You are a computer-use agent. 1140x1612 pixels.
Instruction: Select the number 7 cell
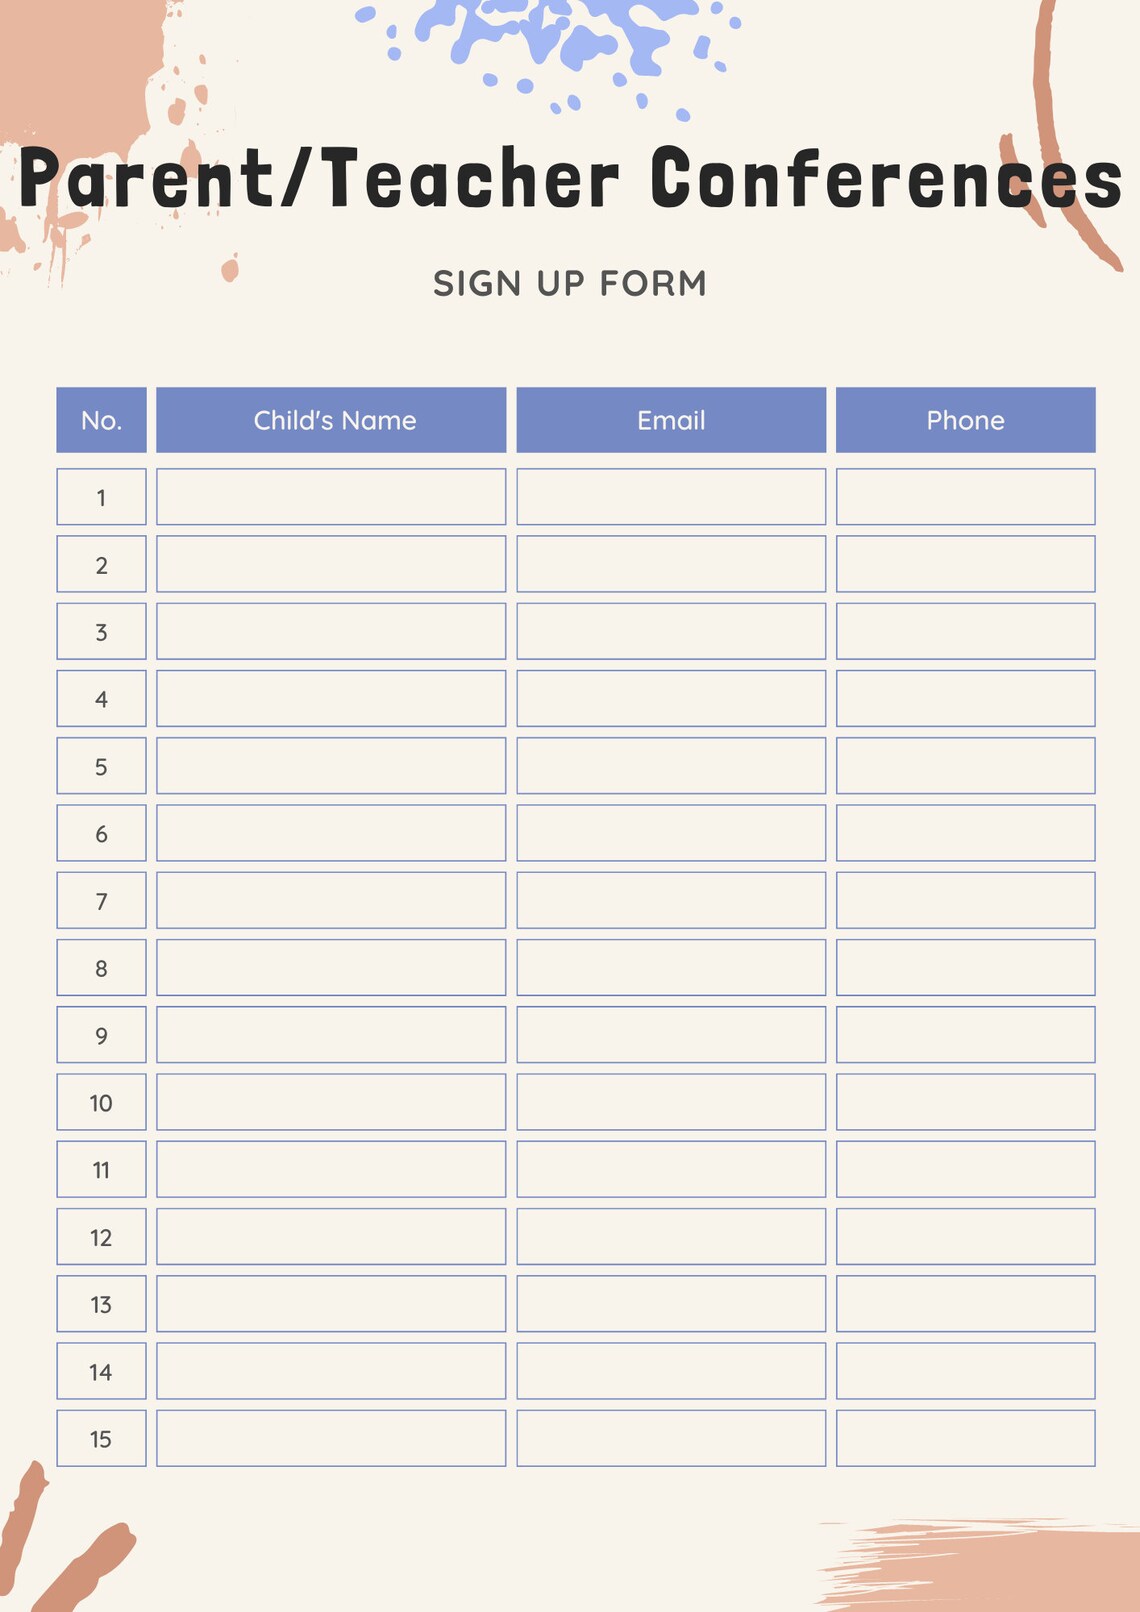101,900
